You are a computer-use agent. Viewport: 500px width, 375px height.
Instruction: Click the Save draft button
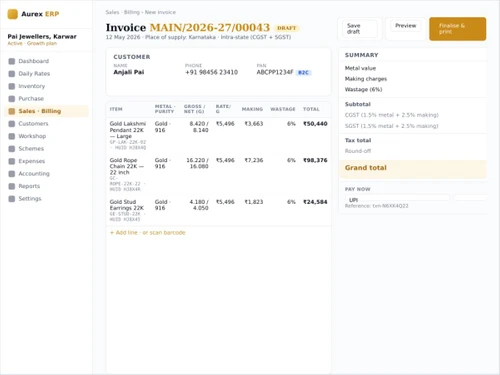pos(360,29)
